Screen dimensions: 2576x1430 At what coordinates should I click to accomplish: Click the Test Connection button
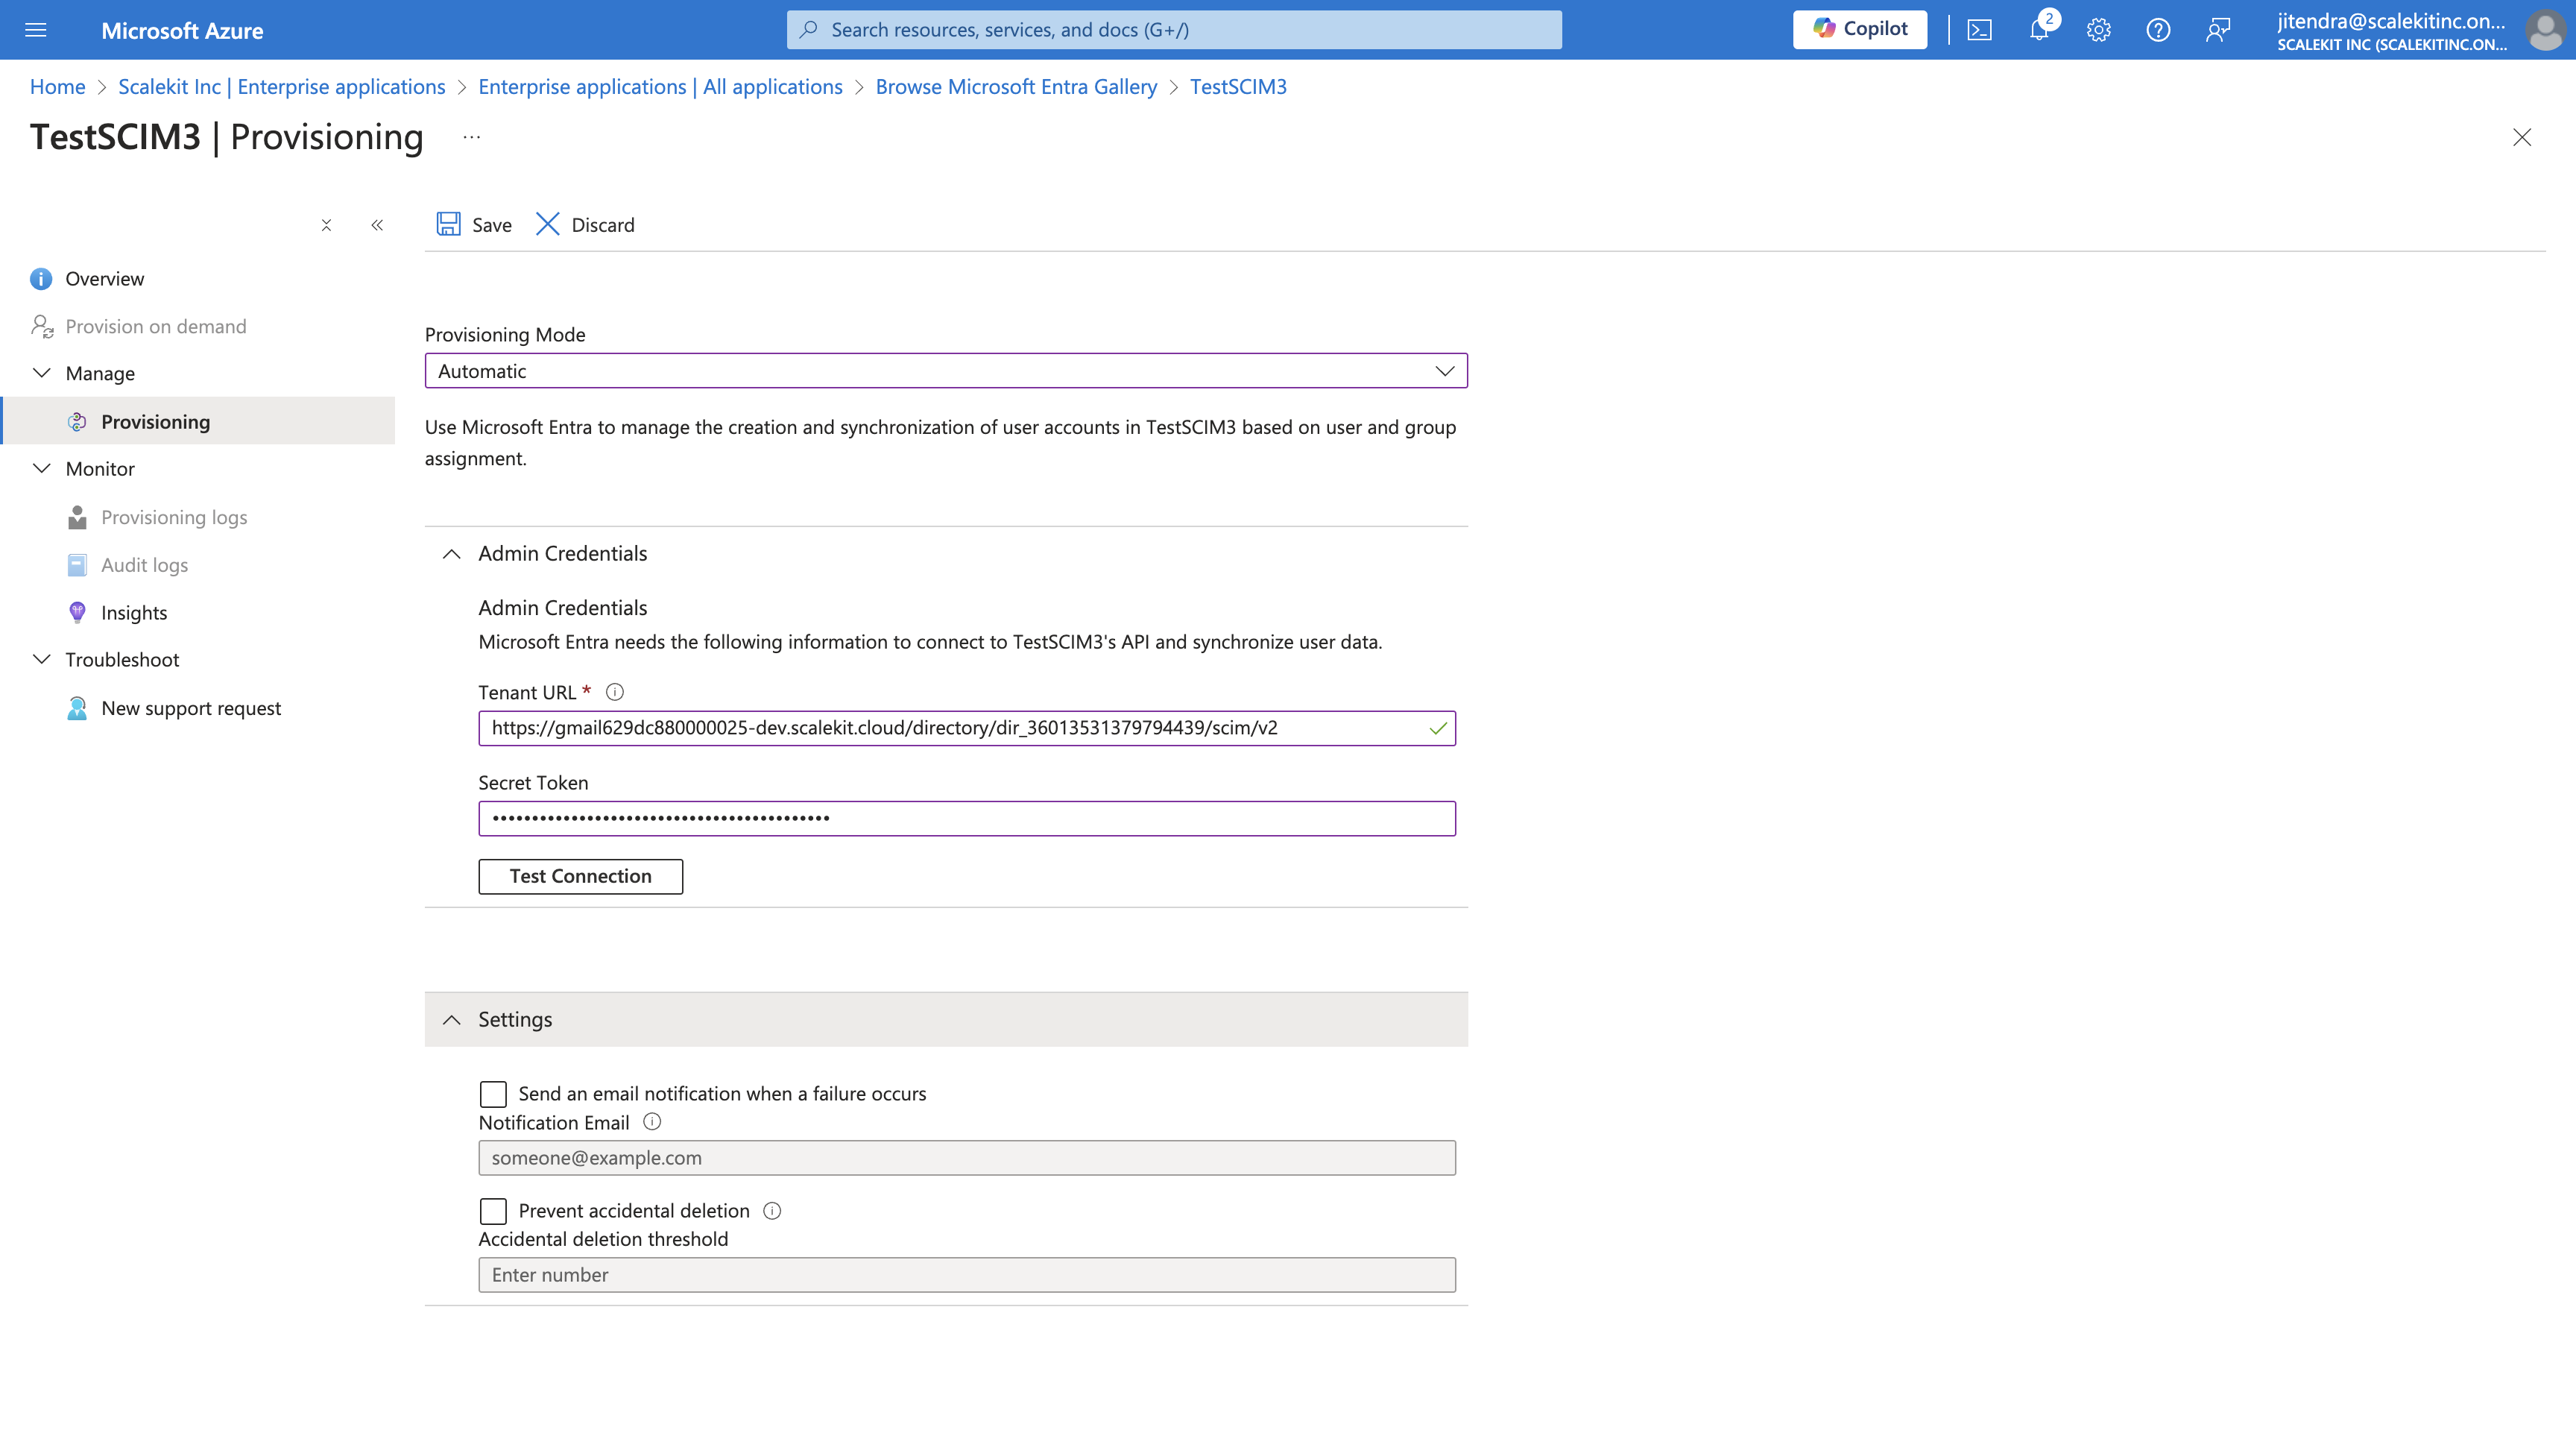tap(580, 876)
